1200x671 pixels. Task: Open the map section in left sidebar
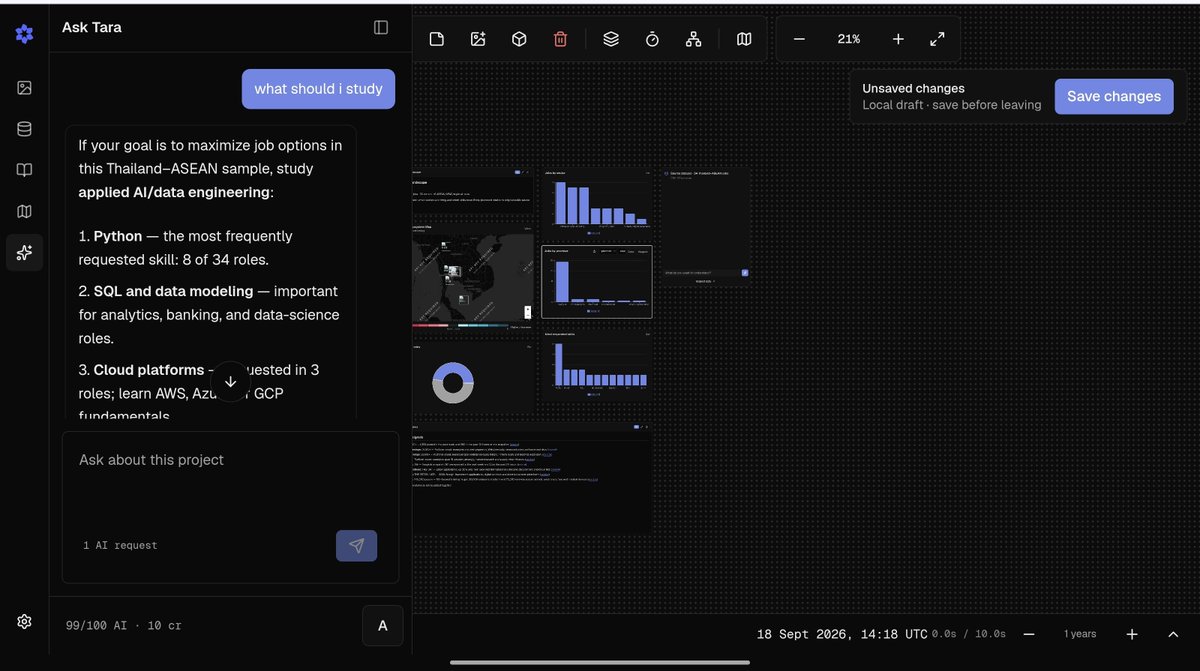(x=24, y=211)
